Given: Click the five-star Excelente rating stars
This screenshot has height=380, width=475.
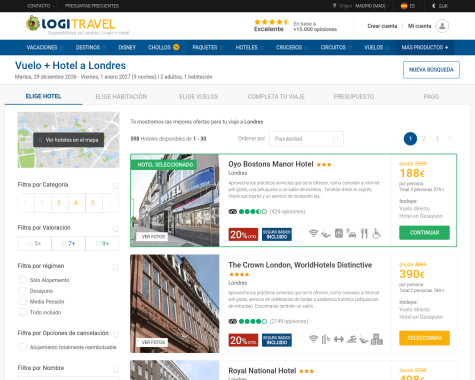Looking at the screenshot, I should 272,22.
